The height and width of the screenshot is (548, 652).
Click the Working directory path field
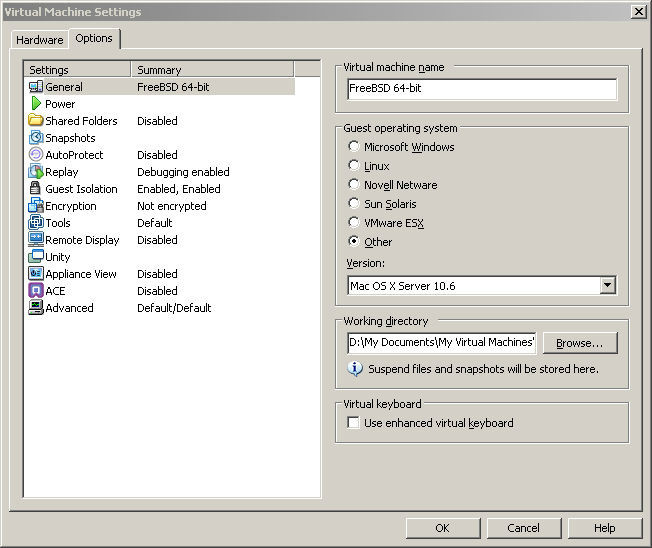coord(442,343)
